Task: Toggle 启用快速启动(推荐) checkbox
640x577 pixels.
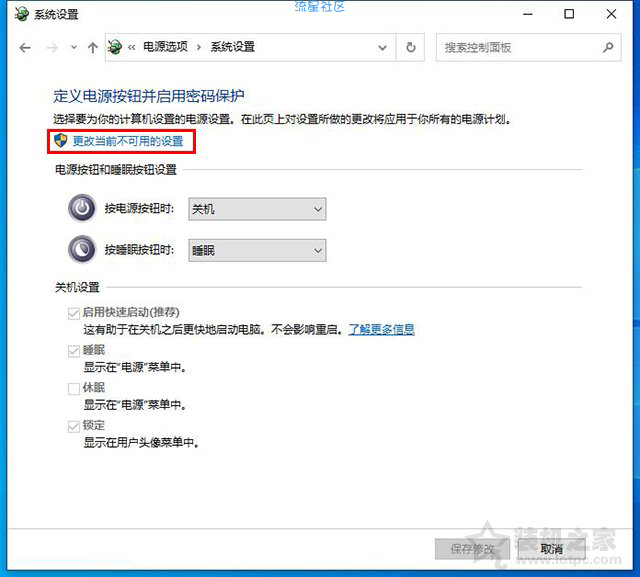Action: click(x=74, y=313)
